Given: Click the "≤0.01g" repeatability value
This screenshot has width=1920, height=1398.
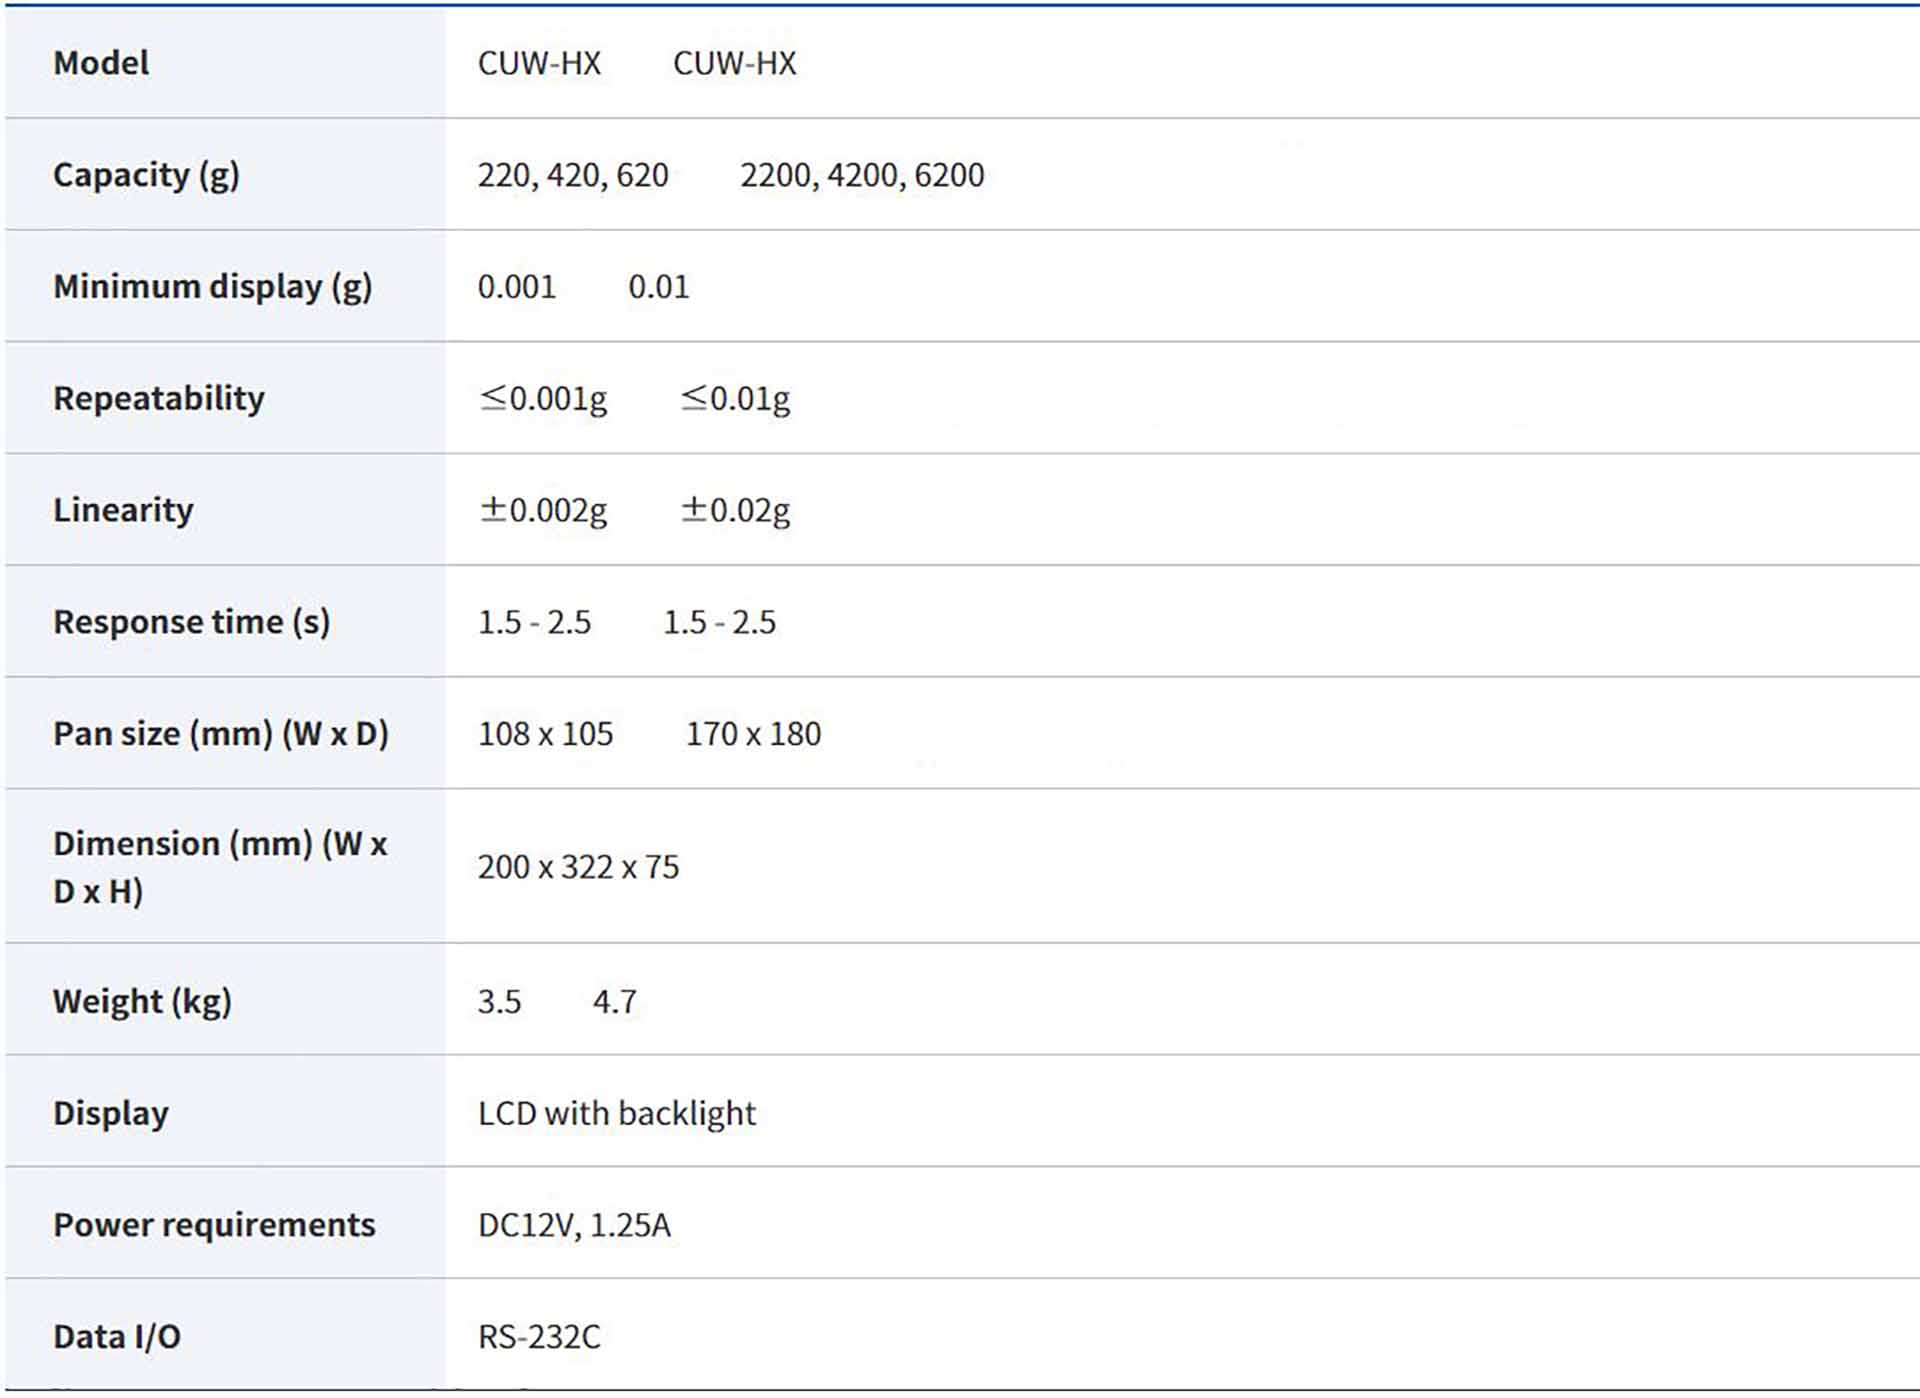Looking at the screenshot, I should click(x=735, y=398).
